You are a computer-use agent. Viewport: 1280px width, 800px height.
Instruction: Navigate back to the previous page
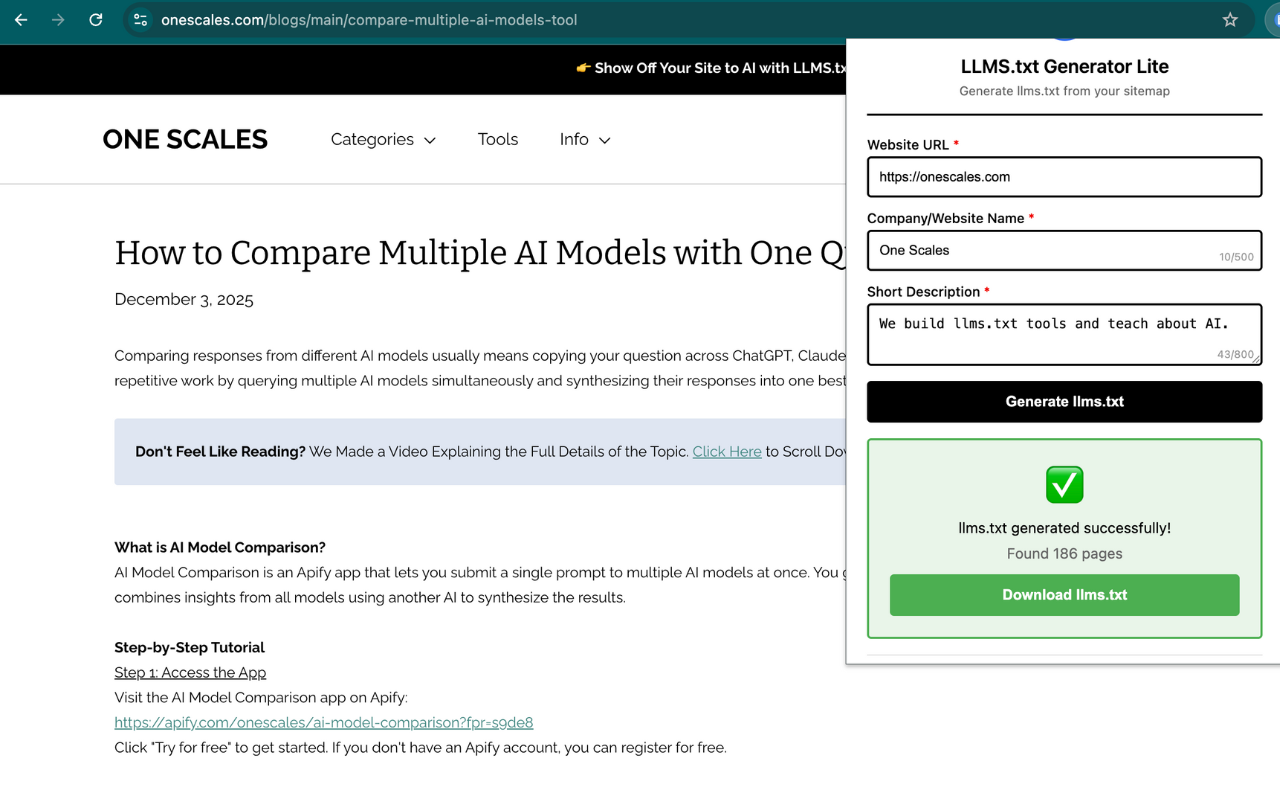[x=20, y=20]
